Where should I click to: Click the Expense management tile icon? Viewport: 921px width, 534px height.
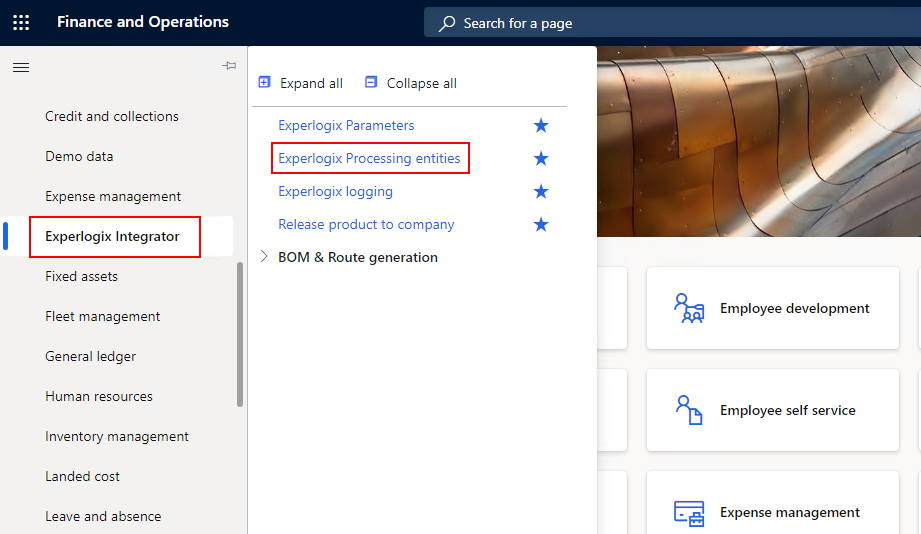[x=688, y=513]
